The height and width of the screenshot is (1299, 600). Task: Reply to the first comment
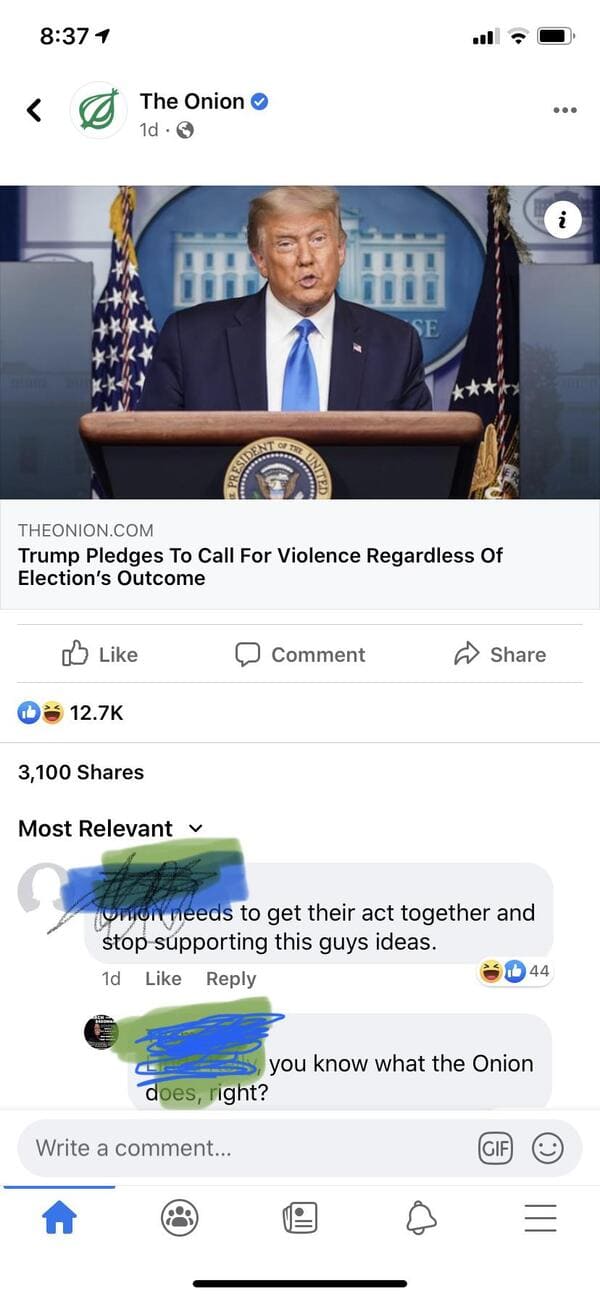231,979
